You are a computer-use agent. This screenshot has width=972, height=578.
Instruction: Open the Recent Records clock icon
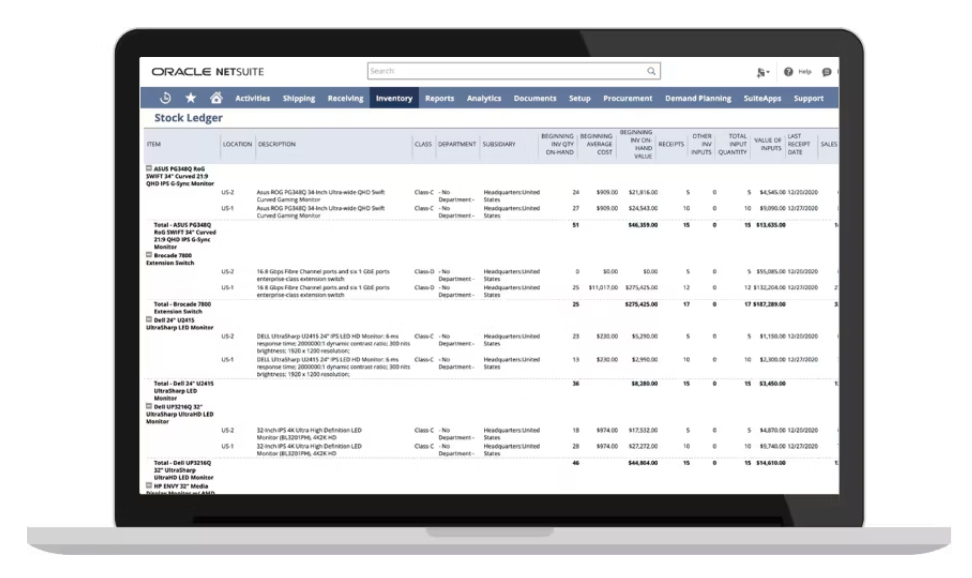(x=166, y=98)
